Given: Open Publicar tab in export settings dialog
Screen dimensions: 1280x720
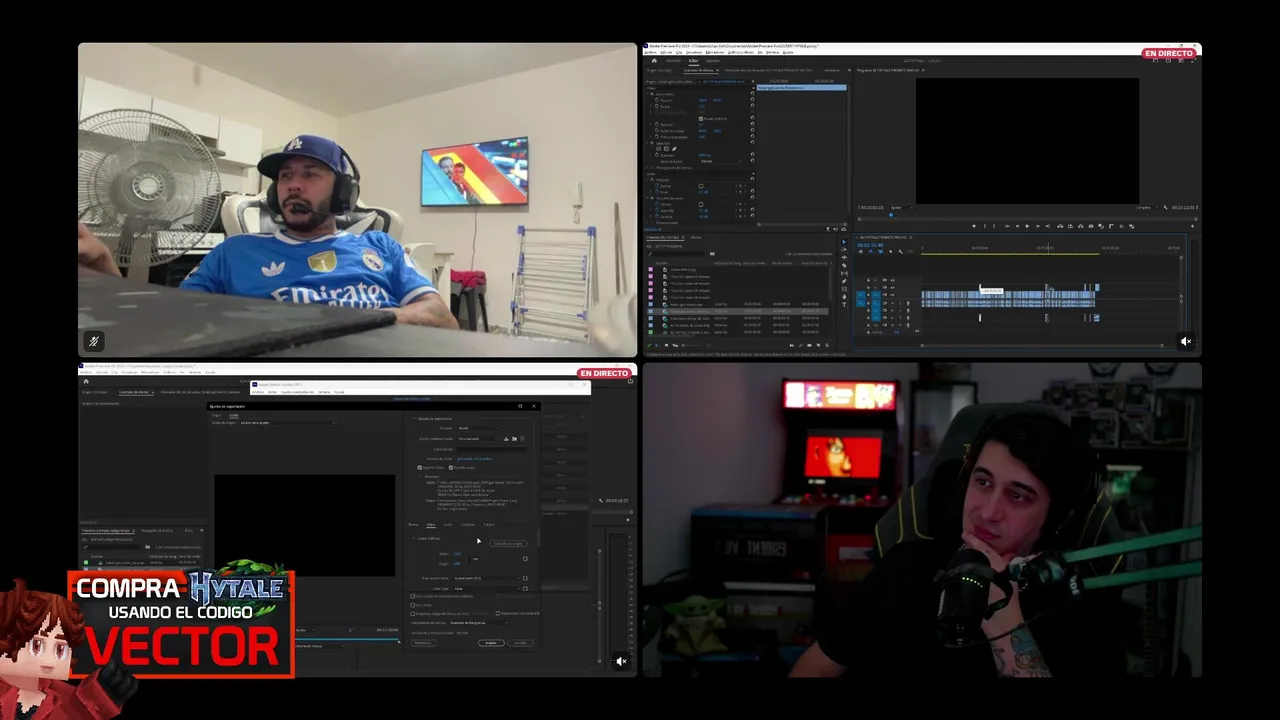Looking at the screenshot, I should [x=490, y=524].
